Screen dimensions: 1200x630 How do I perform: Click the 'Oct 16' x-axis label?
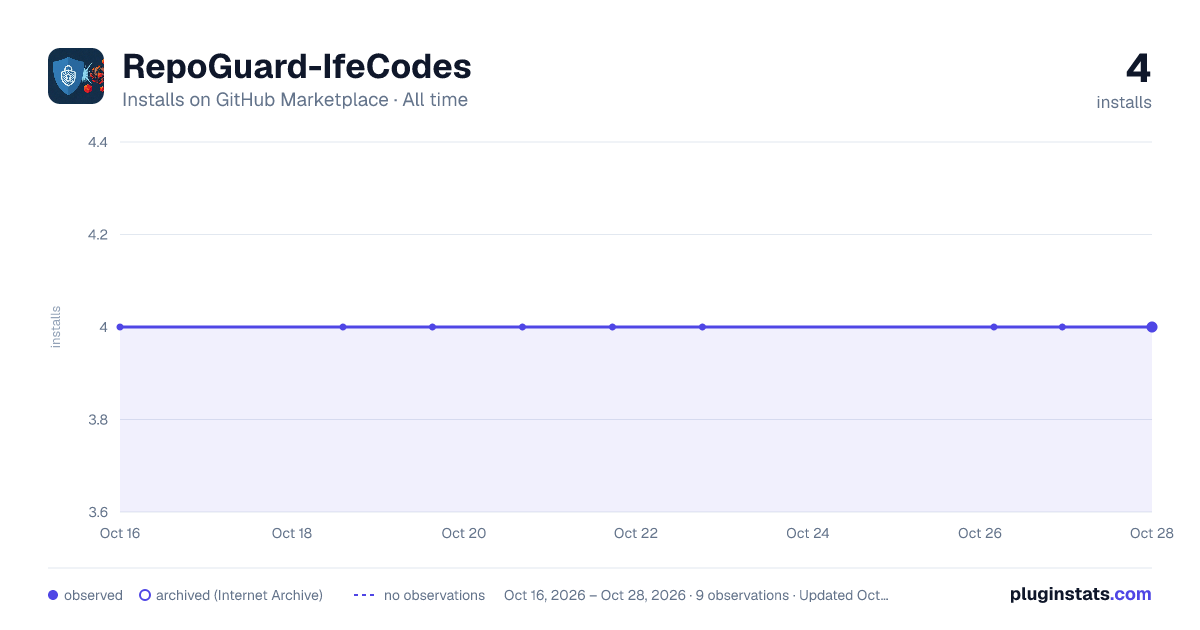120,533
